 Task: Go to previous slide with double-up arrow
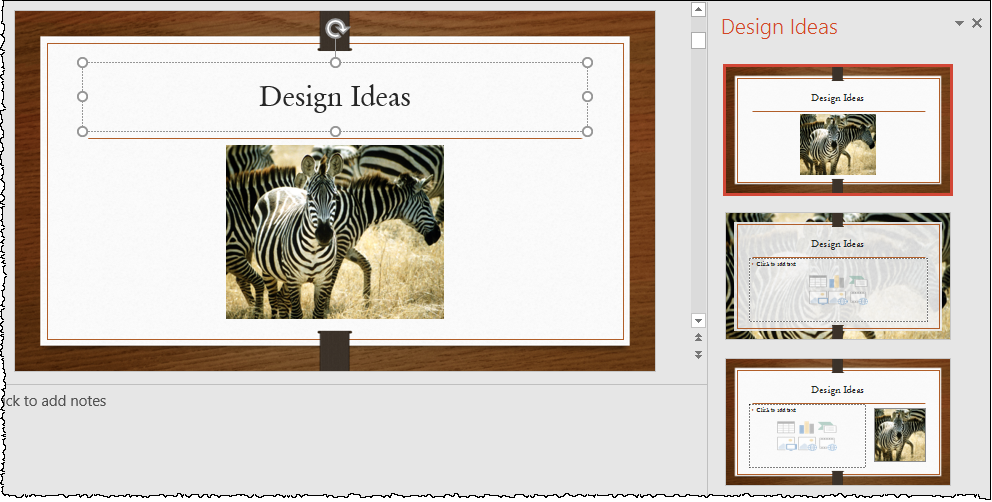698,337
